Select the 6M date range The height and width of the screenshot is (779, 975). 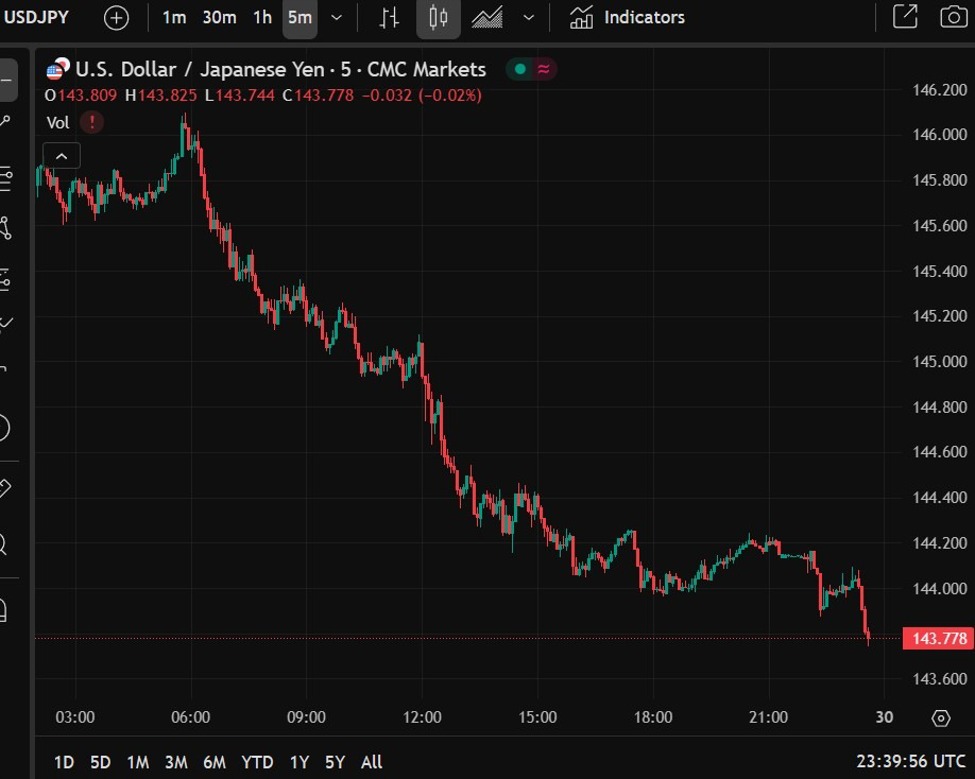(214, 762)
